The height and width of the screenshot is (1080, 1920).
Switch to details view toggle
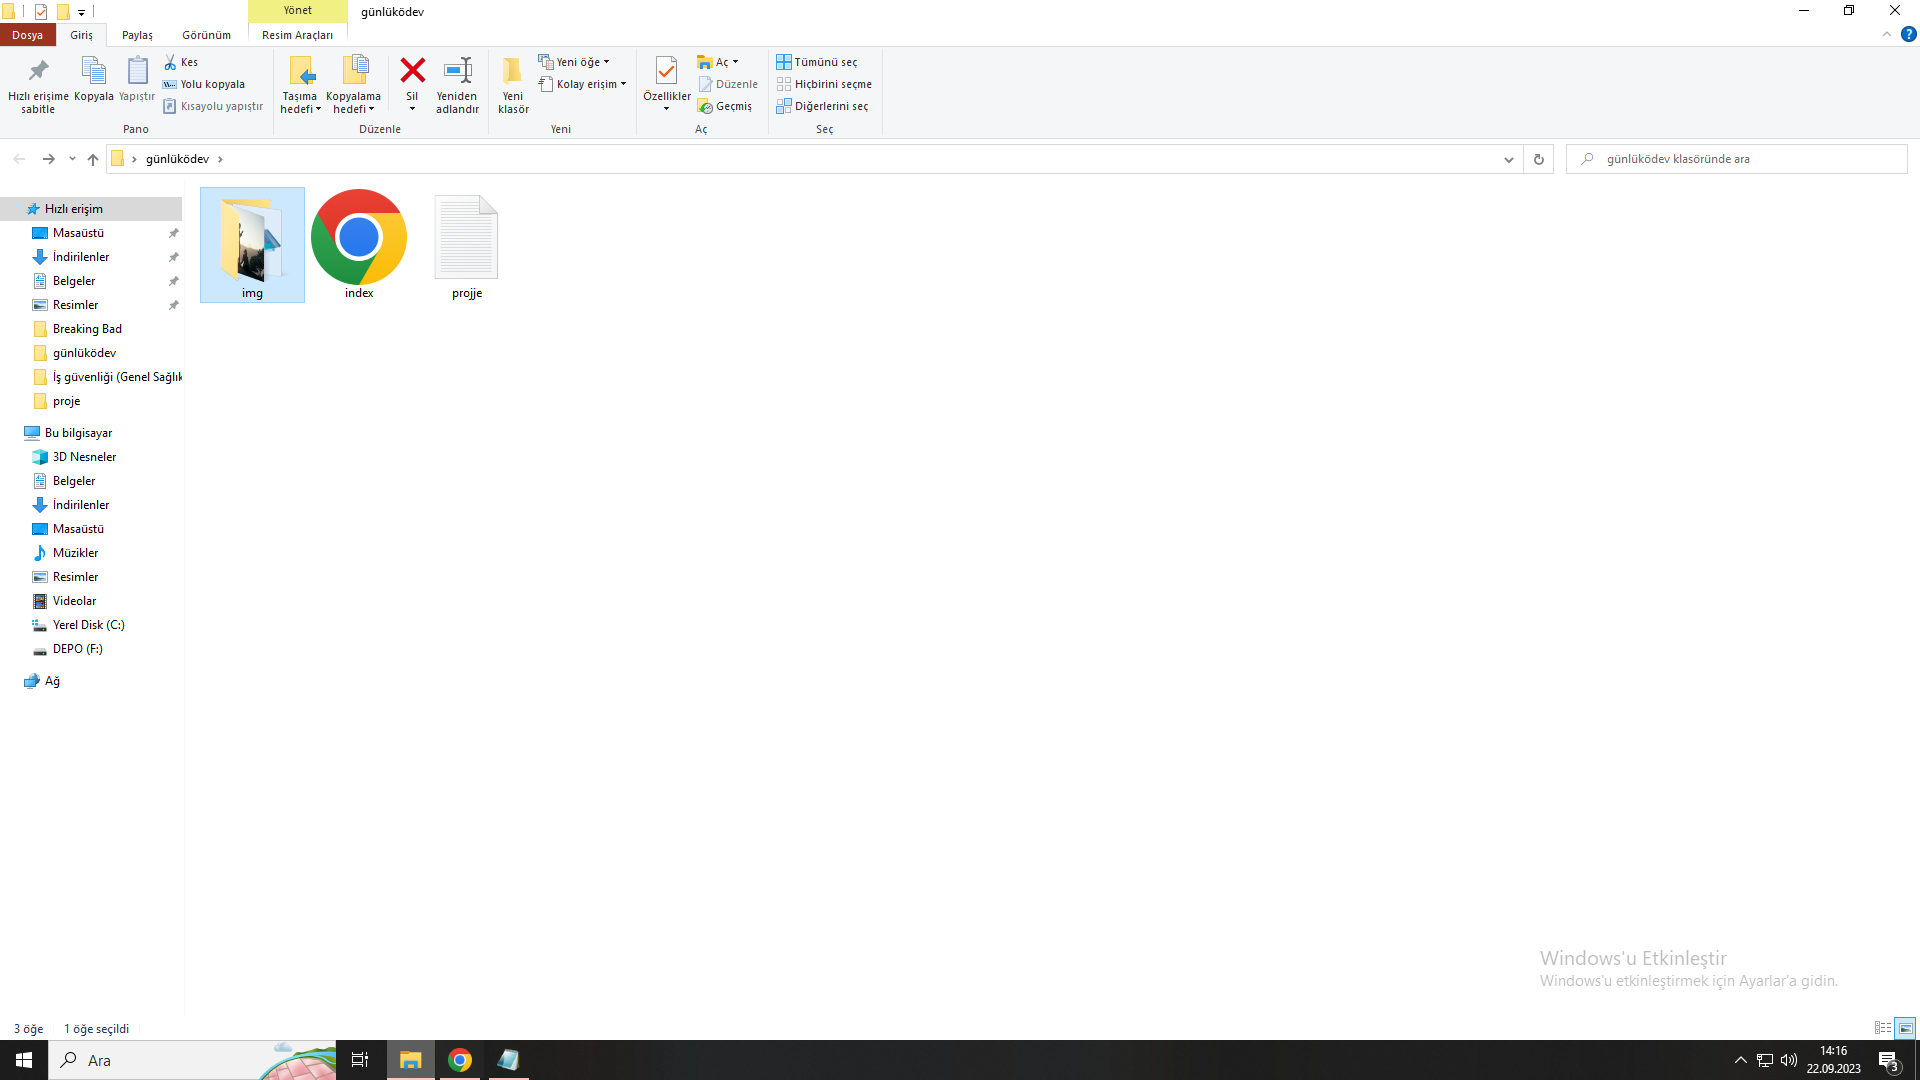coord(1883,1028)
